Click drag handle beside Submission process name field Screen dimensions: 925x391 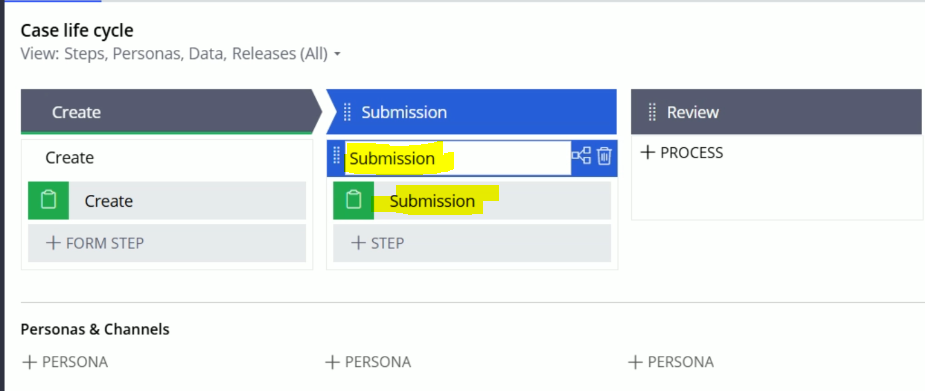tap(337, 156)
